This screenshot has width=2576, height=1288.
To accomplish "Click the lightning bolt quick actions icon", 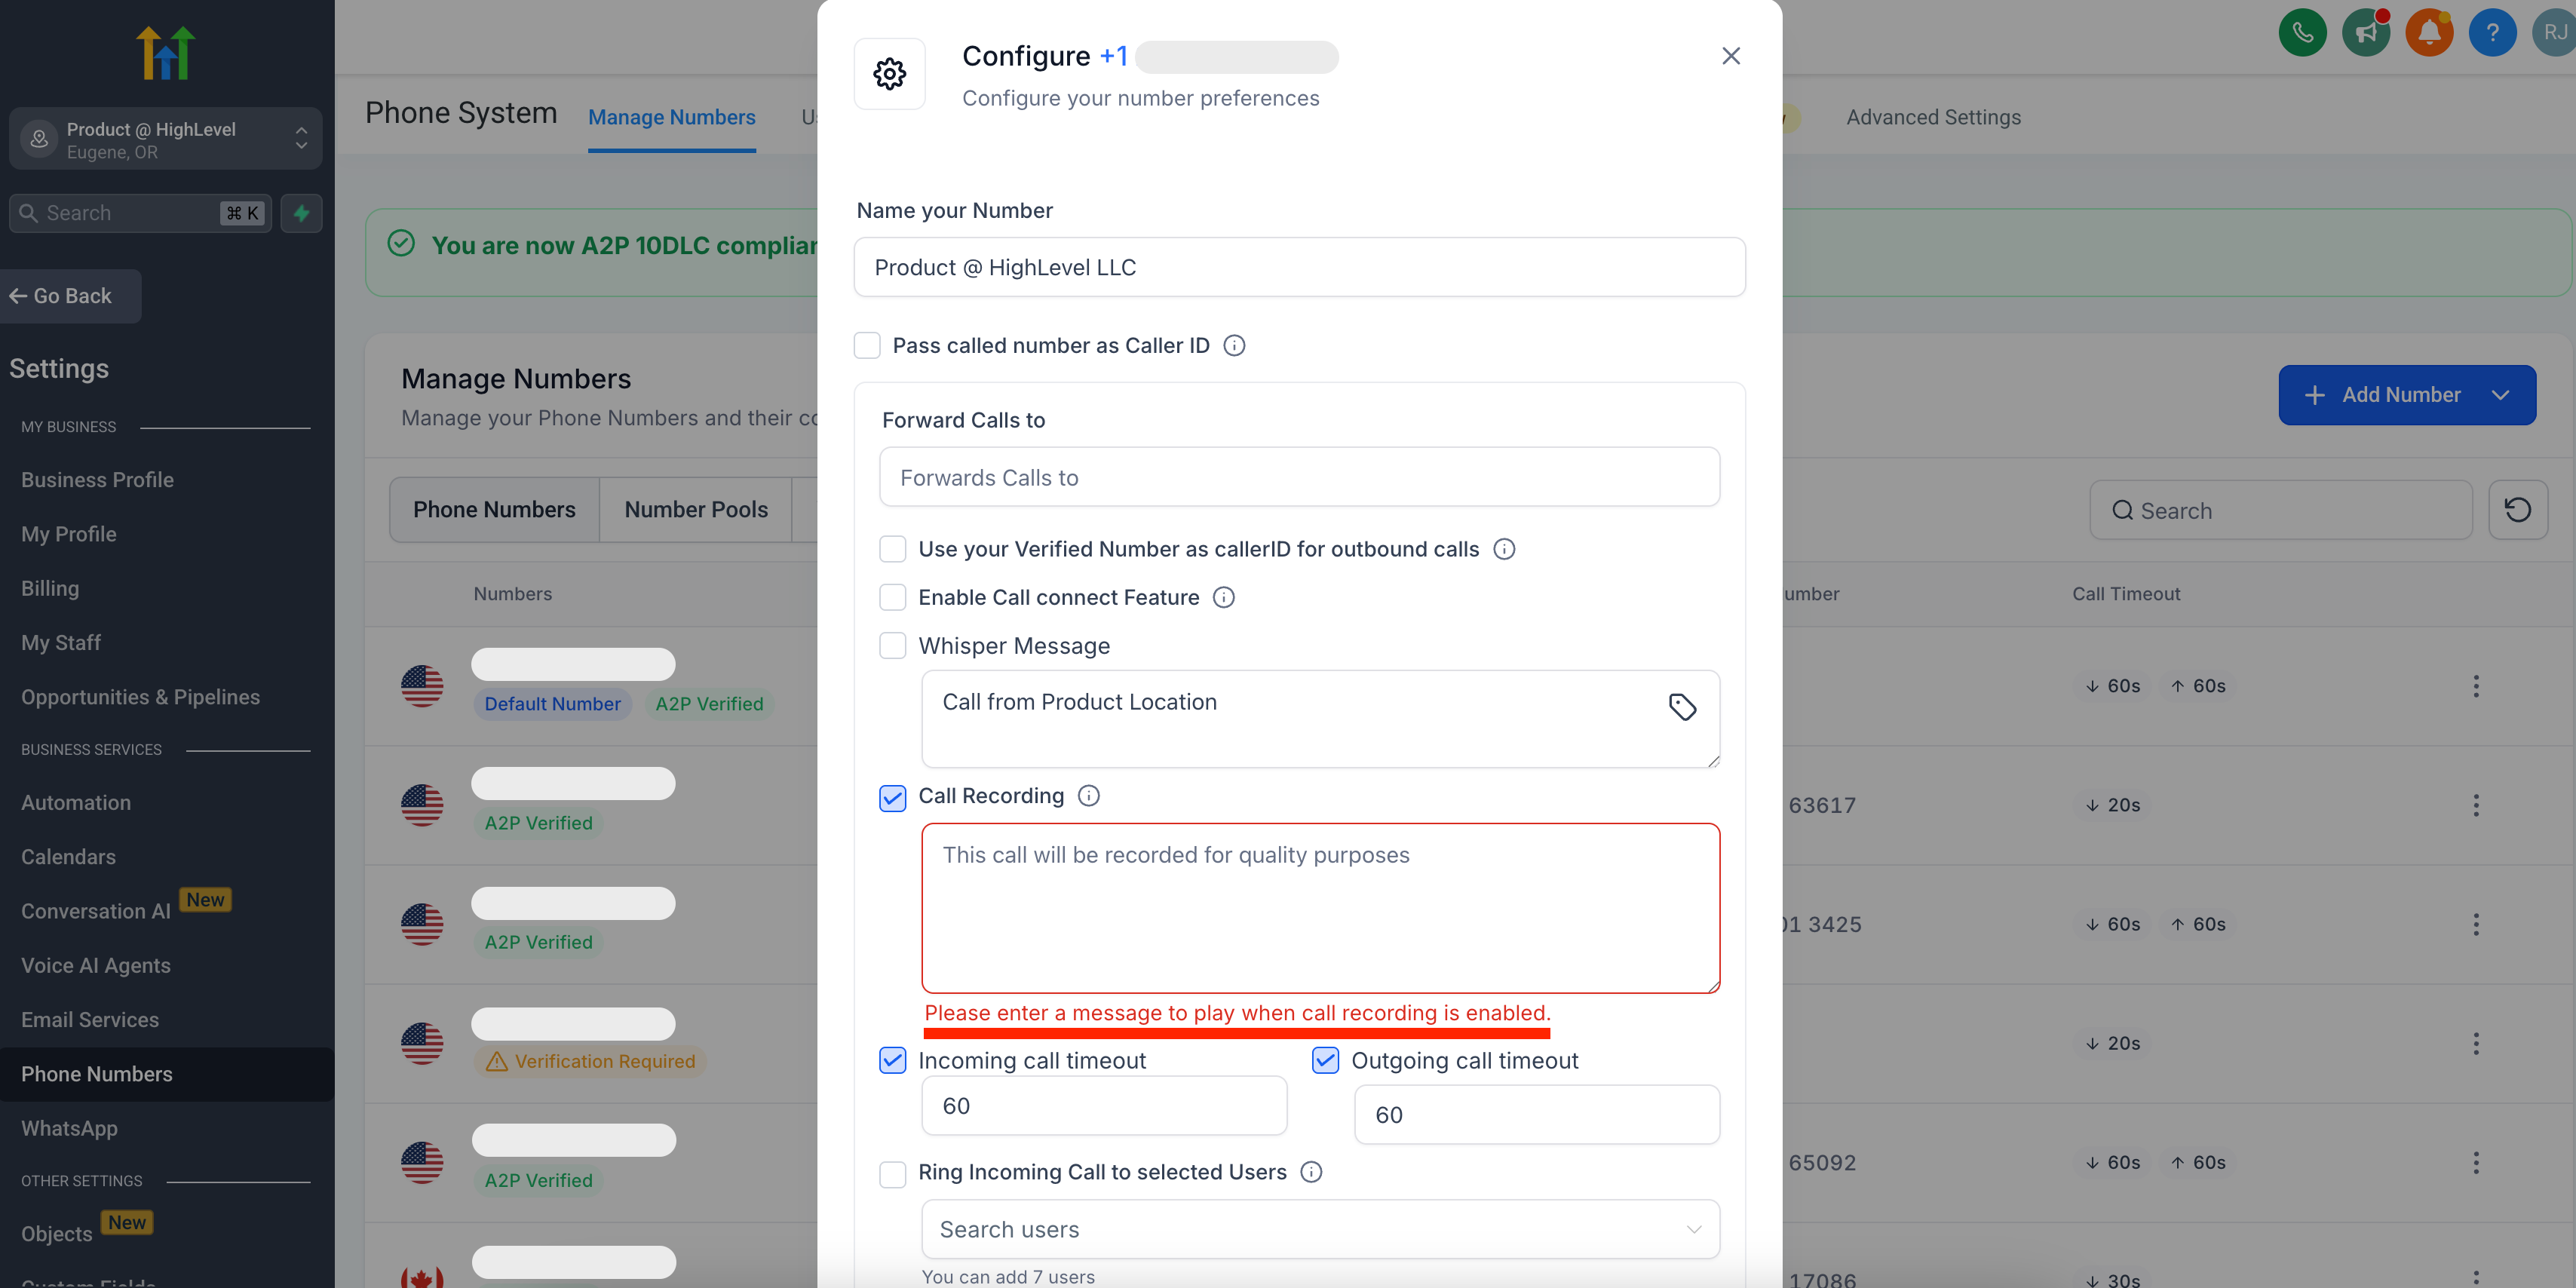I will pyautogui.click(x=301, y=213).
